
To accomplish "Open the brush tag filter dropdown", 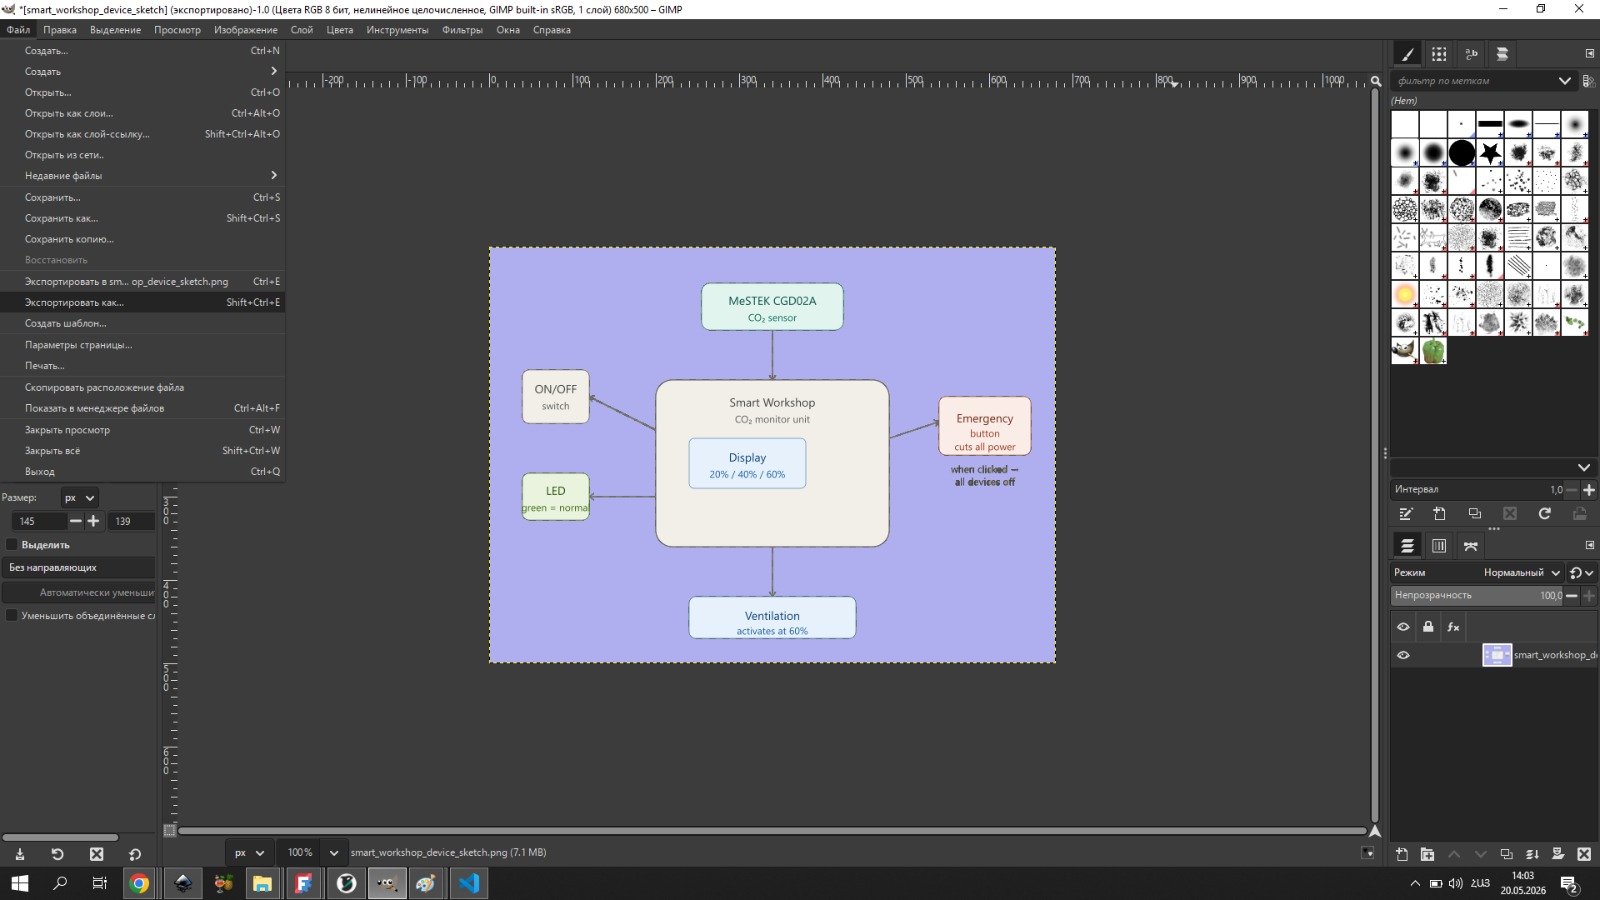I will pos(1564,81).
